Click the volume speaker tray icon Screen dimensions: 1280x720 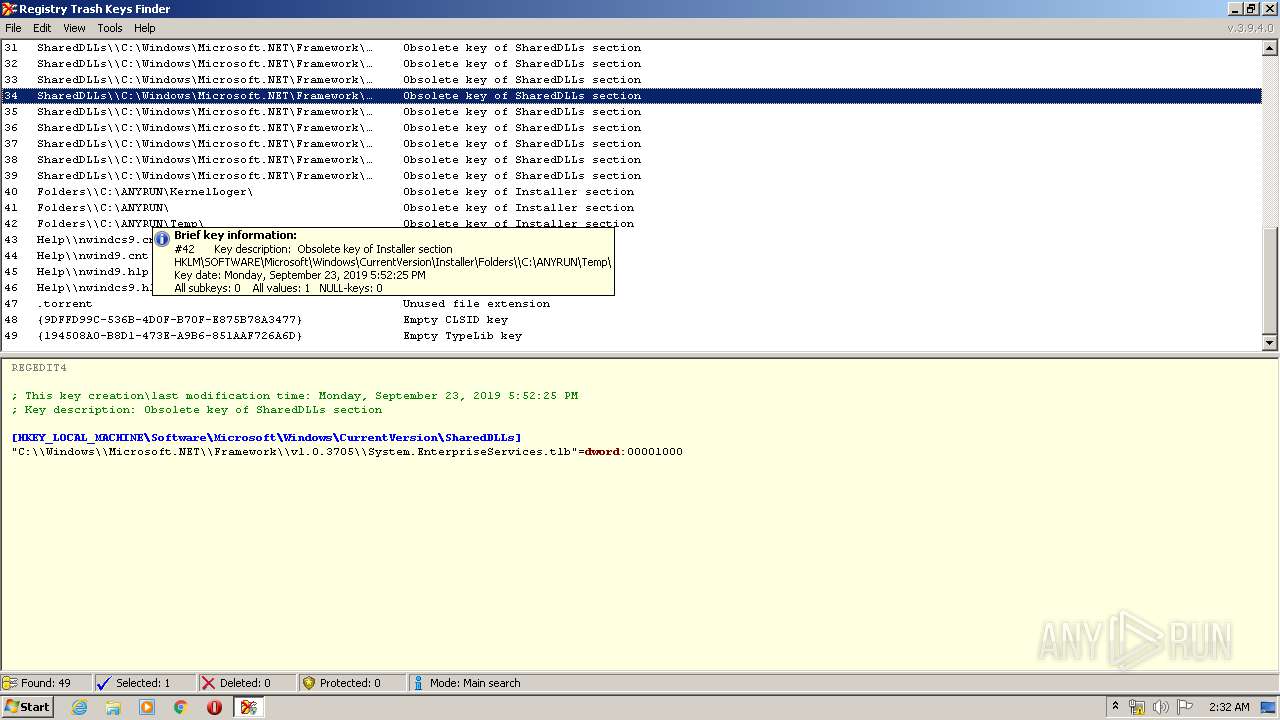coord(1160,707)
